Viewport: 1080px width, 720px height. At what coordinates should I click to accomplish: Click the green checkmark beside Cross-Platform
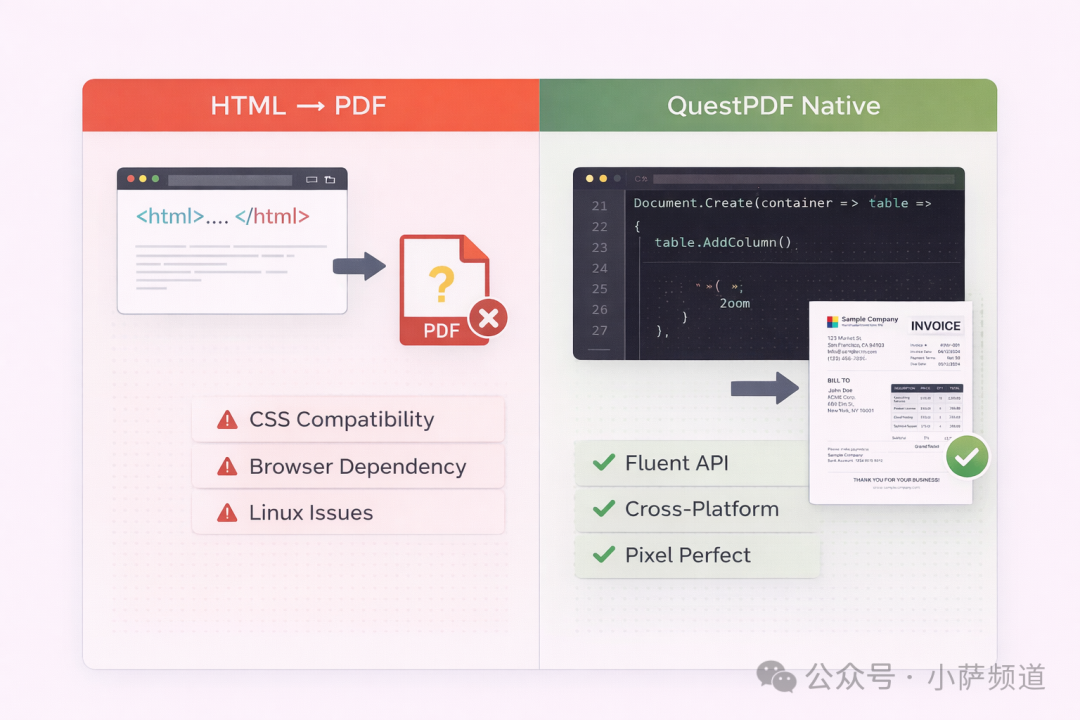coord(603,508)
